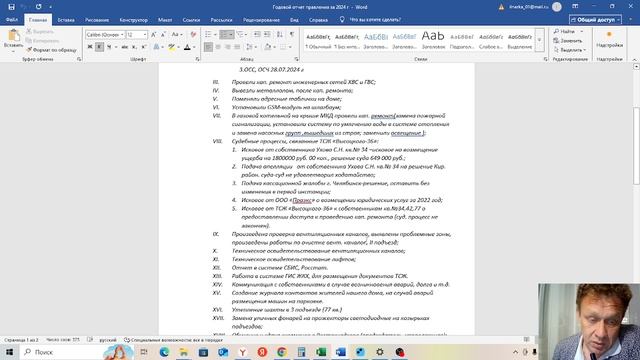The image size is (640, 360).
Task: Open the highlight color dropdown arrow
Action: (178, 47)
